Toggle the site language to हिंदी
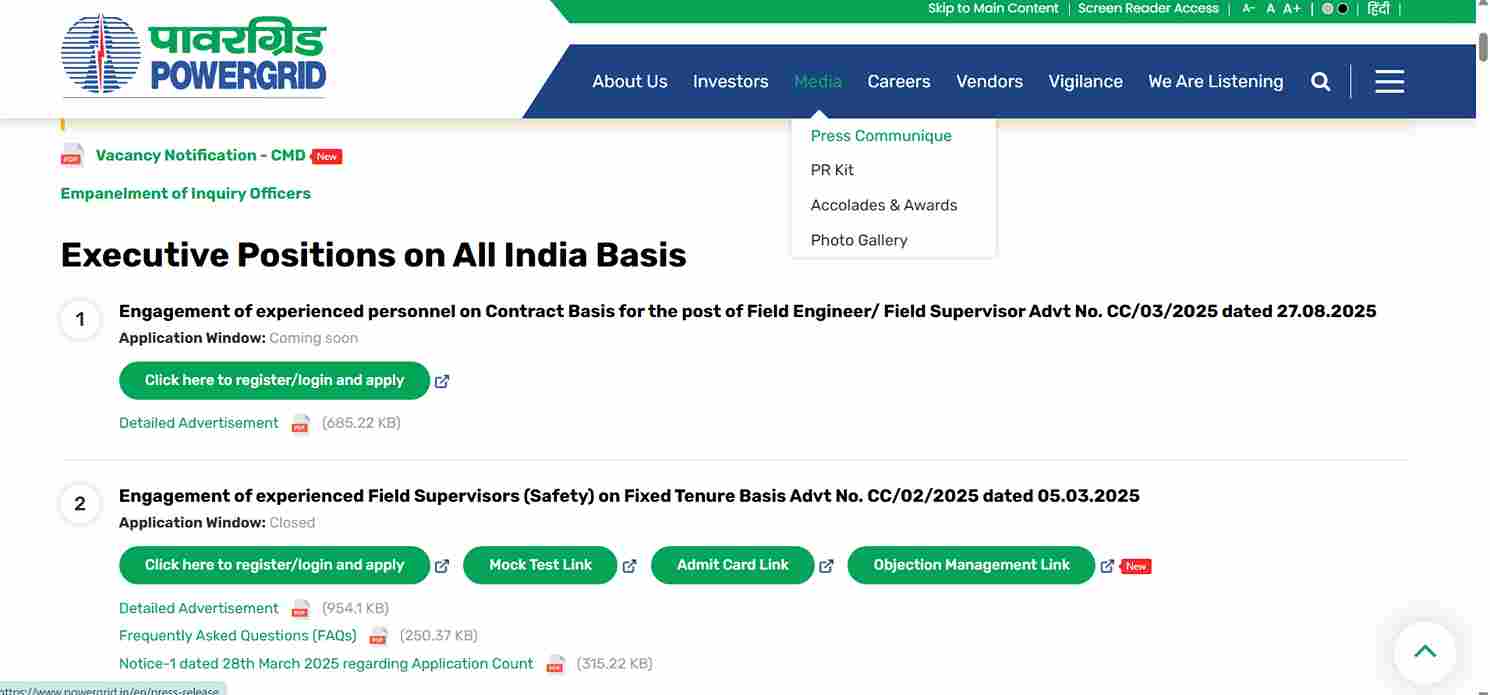Viewport: 1490px width, 695px height. (x=1377, y=8)
